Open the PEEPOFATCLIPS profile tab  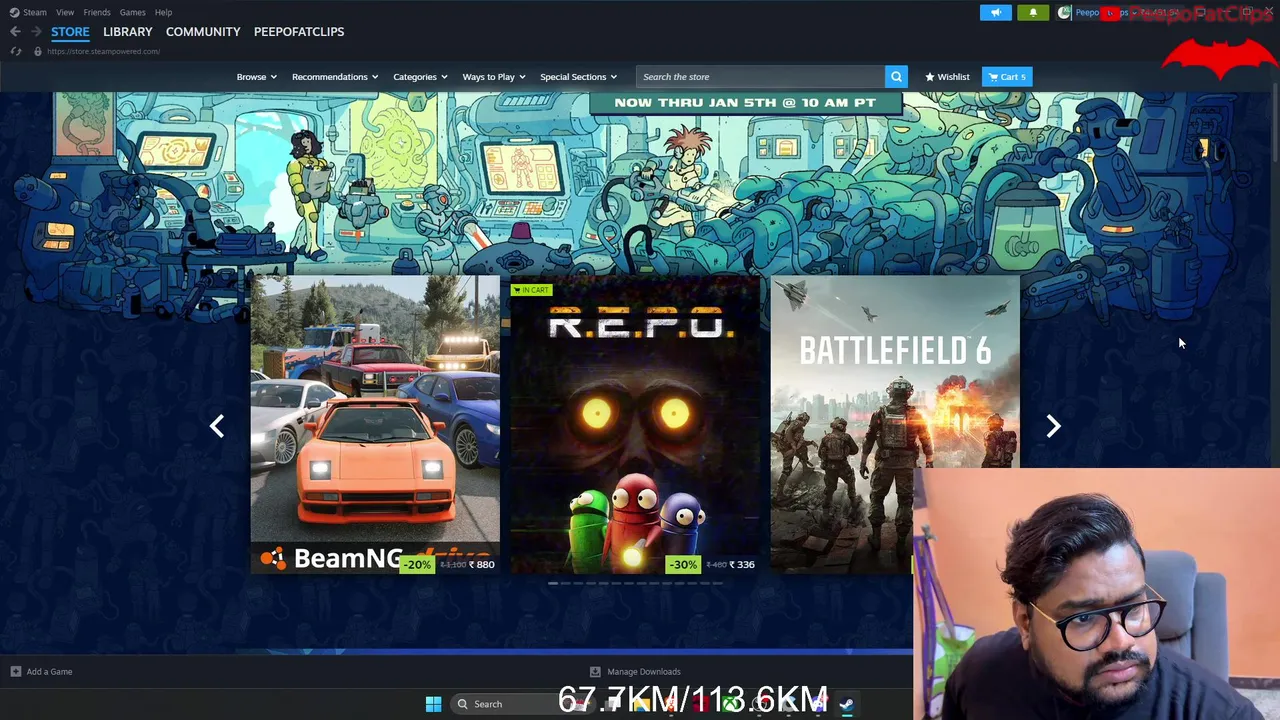[299, 32]
